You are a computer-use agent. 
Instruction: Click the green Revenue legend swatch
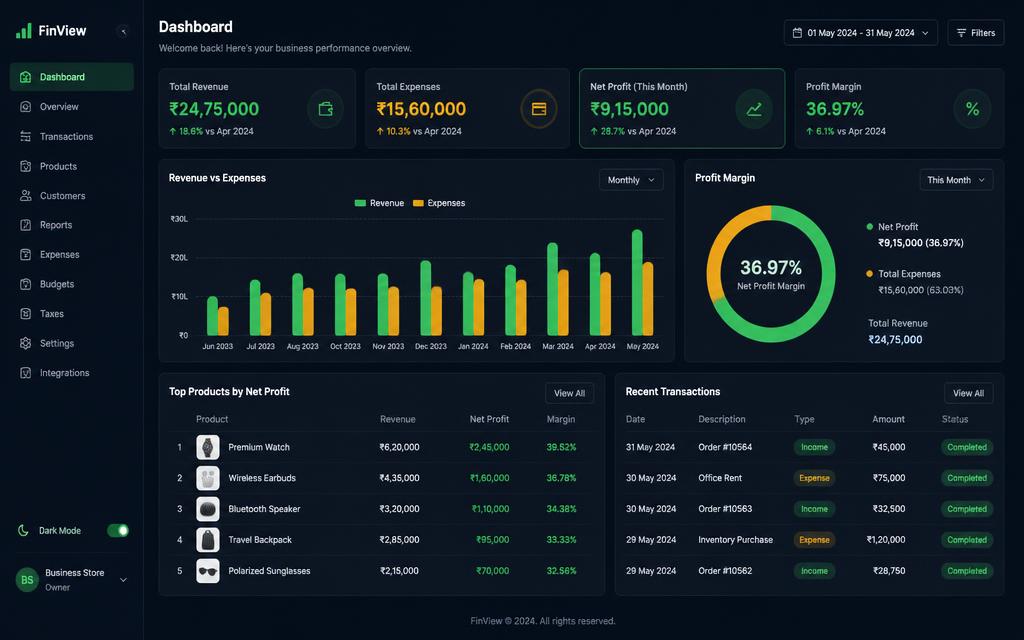(x=360, y=203)
